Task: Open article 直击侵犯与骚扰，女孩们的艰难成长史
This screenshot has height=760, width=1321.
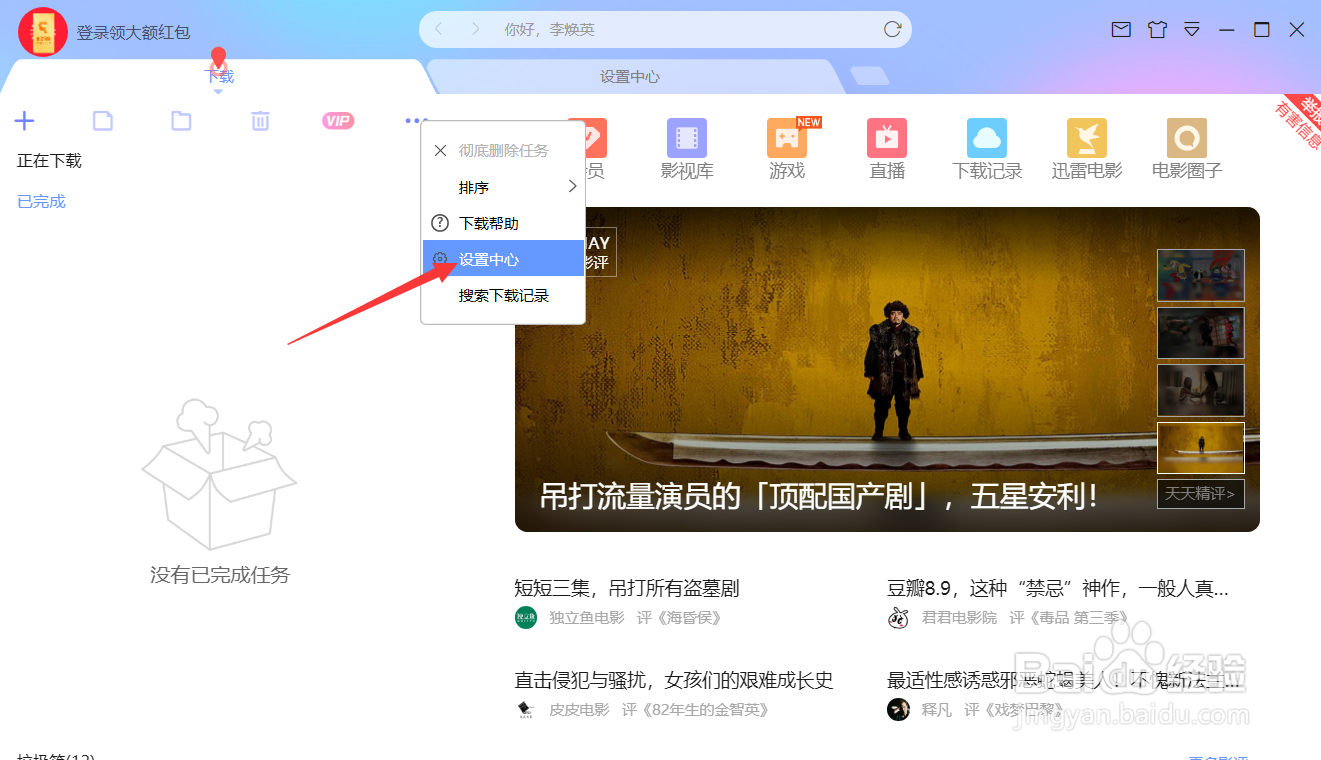Action: (x=674, y=680)
